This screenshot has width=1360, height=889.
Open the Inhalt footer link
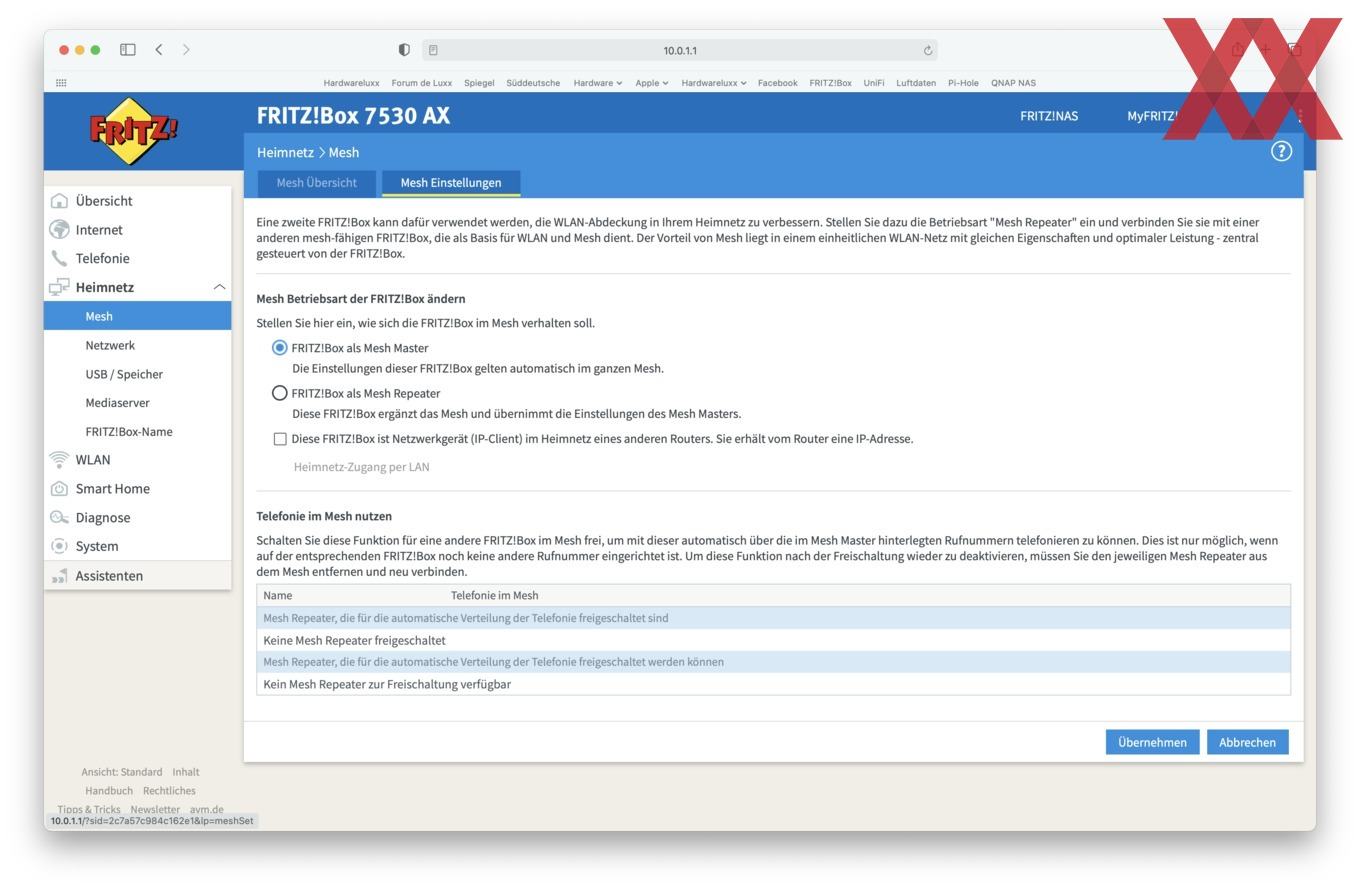click(x=185, y=772)
